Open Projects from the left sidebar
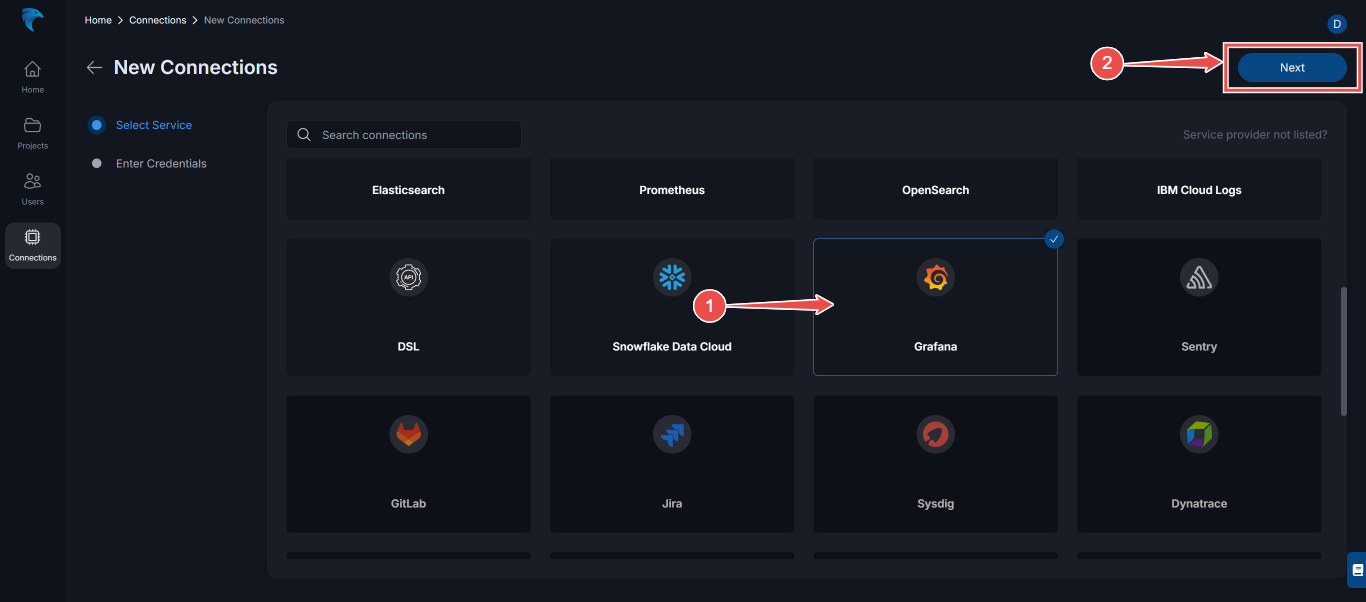1366x602 pixels. coord(32,131)
